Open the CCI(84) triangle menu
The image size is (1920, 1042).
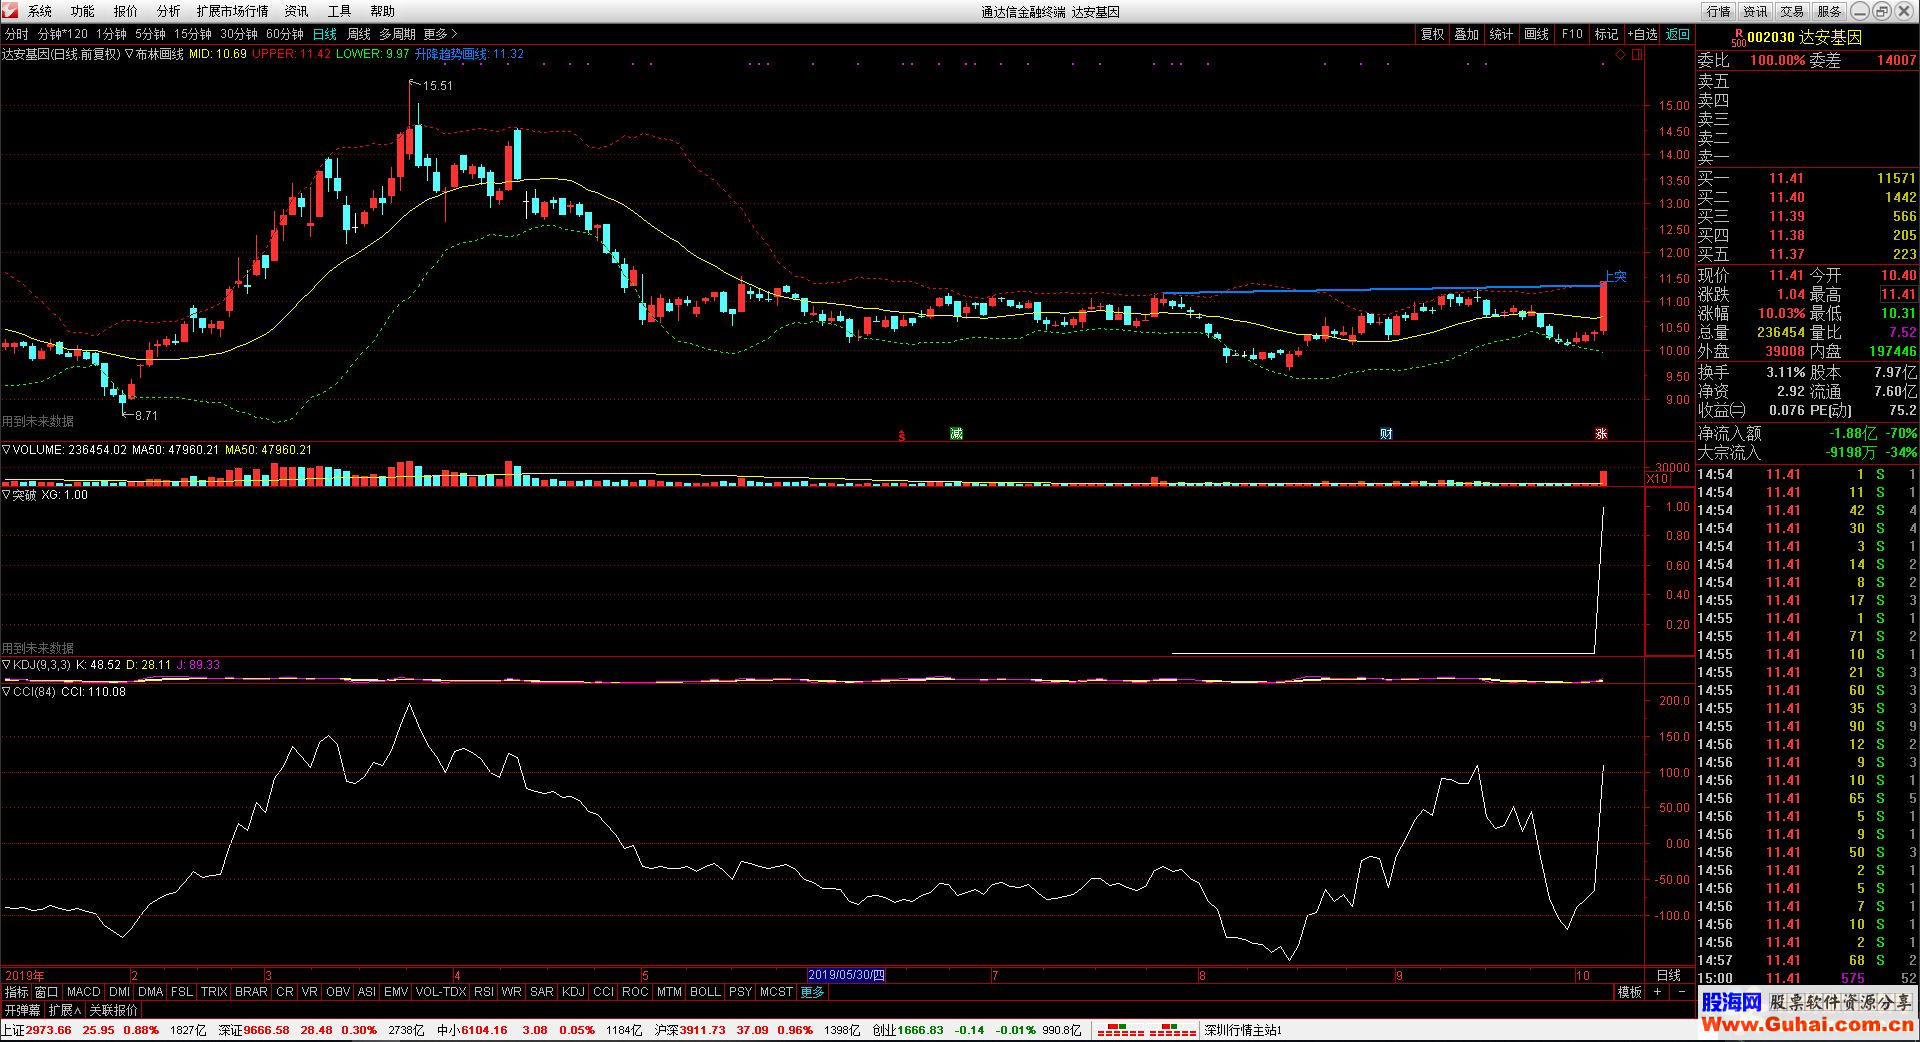tap(7, 692)
